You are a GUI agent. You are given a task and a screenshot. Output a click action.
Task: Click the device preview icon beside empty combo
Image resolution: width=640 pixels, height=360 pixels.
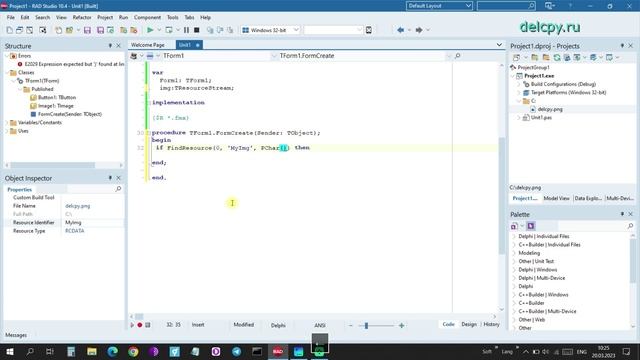pyautogui.click(x=369, y=30)
